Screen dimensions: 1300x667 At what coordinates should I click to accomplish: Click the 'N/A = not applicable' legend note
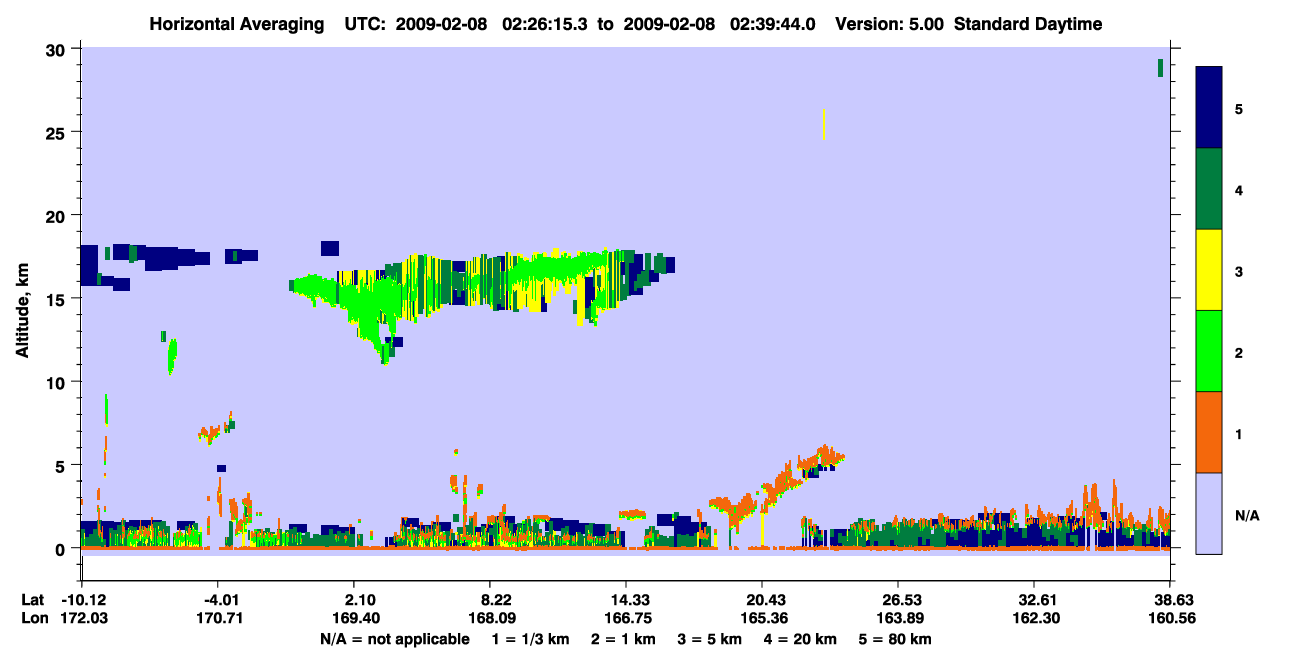click(x=395, y=639)
